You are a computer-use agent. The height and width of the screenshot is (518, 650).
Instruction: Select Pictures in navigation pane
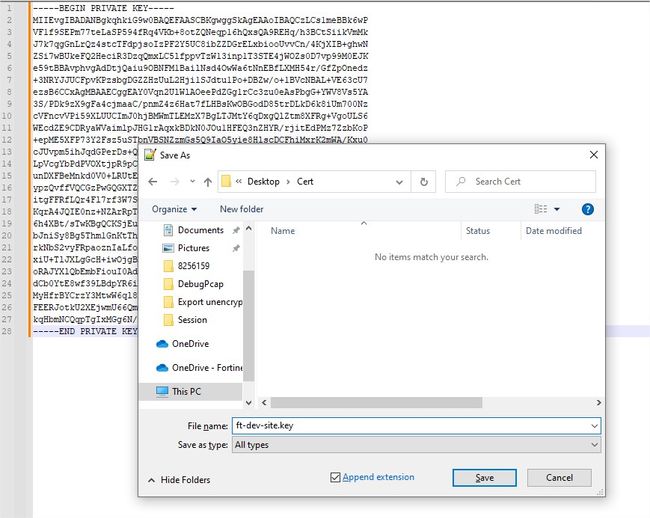[193, 248]
